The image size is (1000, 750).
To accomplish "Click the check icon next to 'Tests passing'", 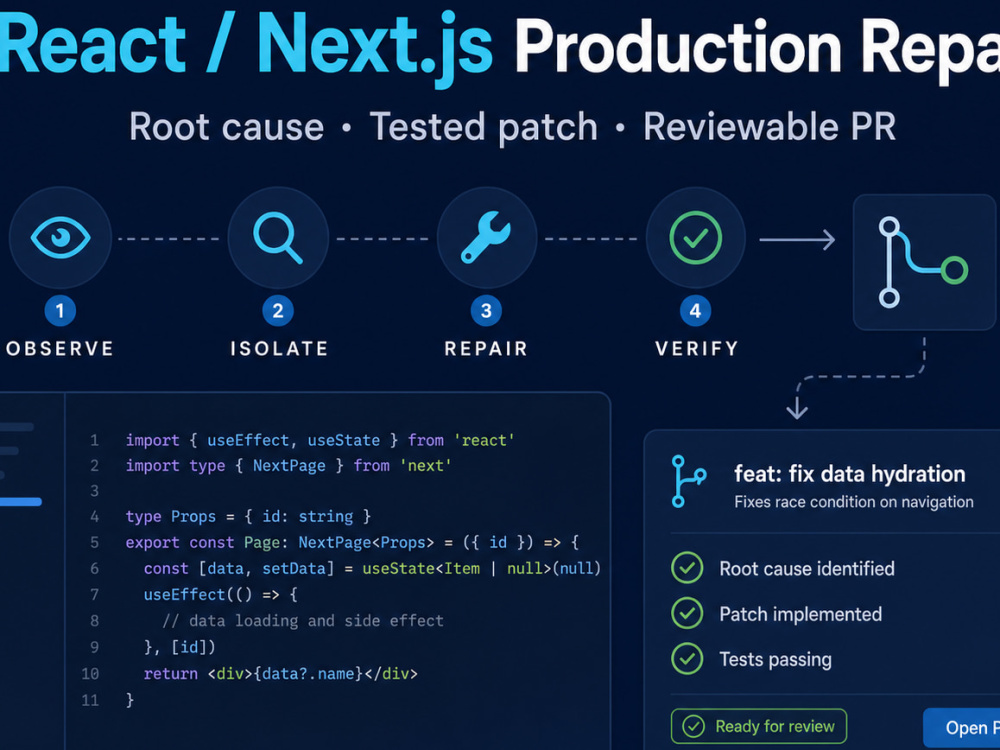I will (687, 659).
